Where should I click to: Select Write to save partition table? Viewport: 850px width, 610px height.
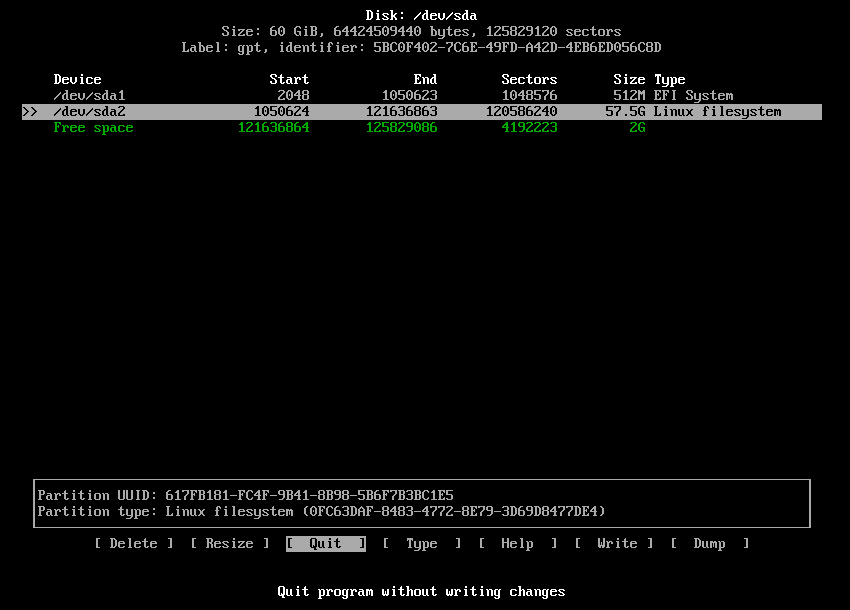(613, 543)
